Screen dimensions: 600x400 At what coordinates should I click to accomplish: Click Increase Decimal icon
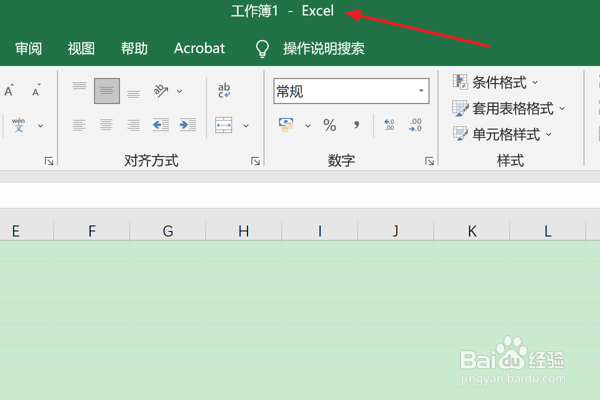tap(389, 125)
